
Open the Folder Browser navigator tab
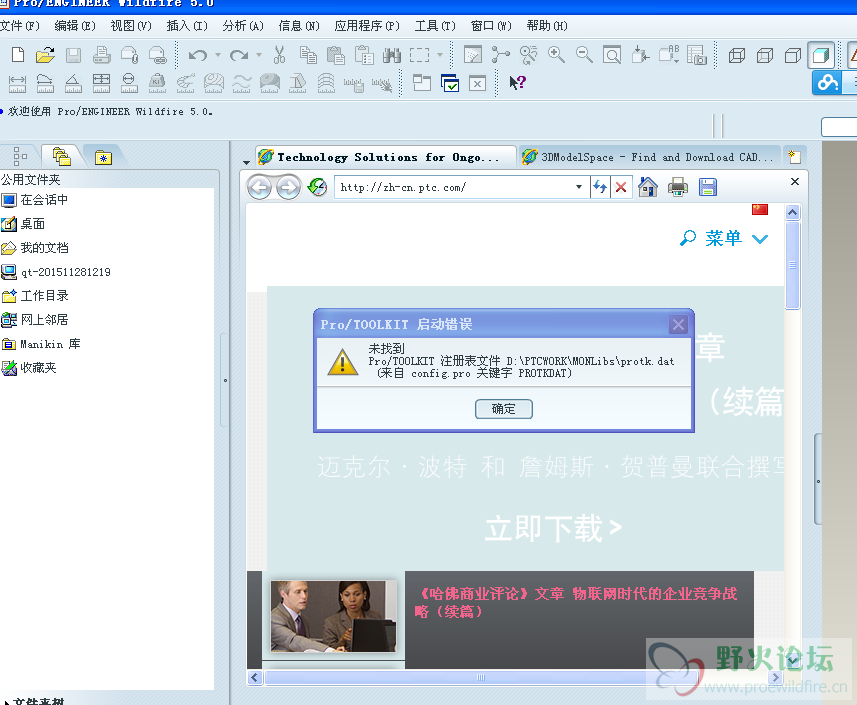62,157
